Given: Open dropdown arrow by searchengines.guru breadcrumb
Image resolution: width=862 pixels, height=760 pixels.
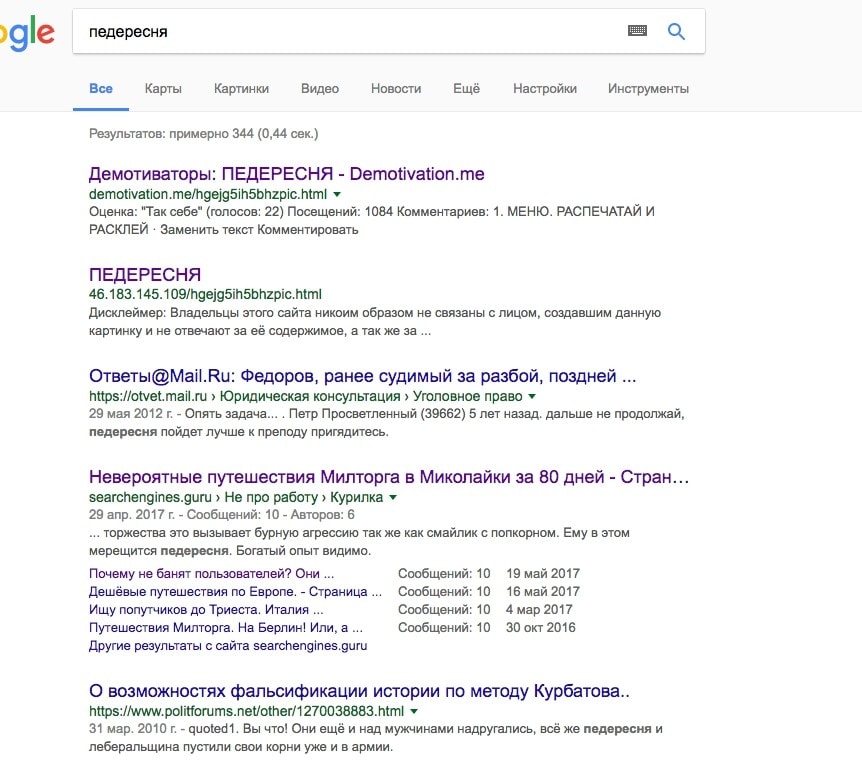Looking at the screenshot, I should 394,497.
